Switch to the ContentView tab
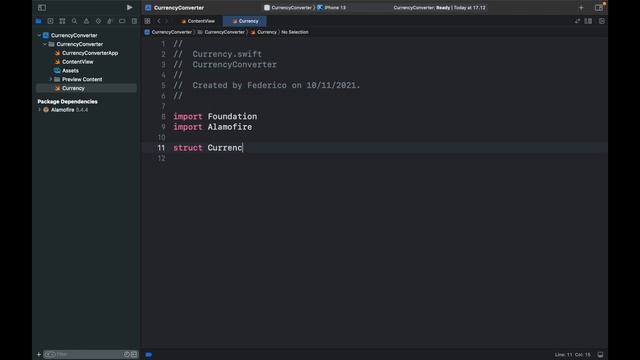The width and height of the screenshot is (640, 360). 198,21
